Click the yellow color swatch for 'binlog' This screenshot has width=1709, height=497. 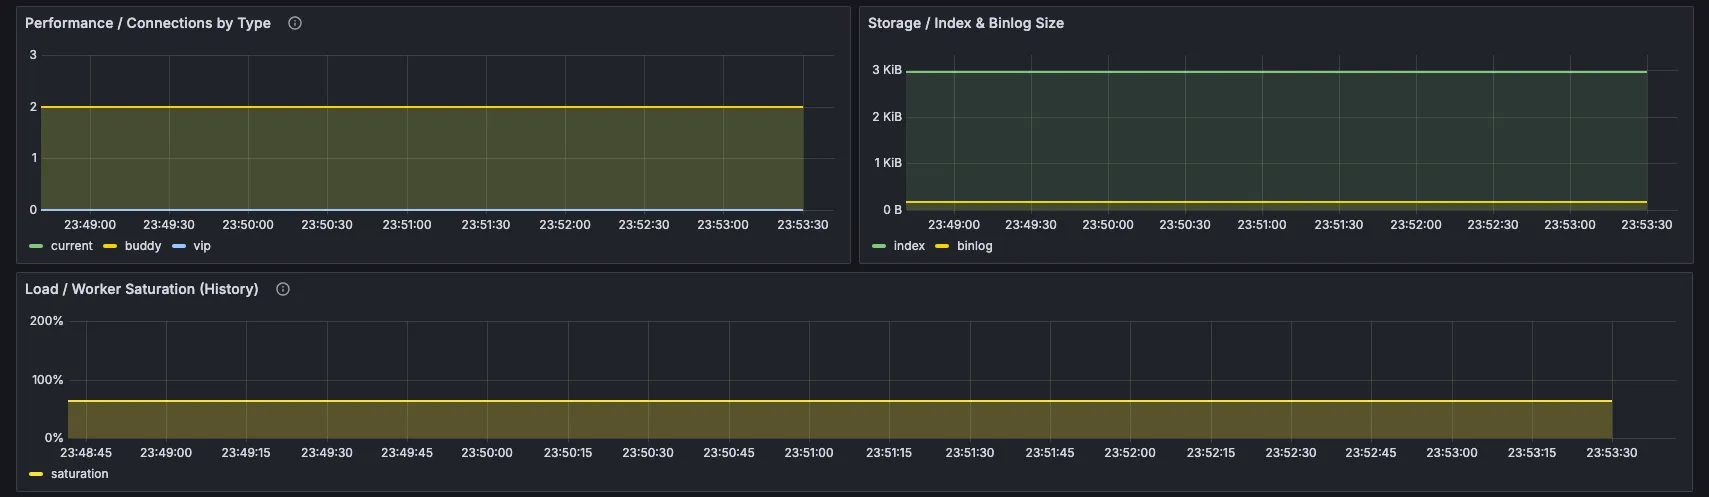[942, 246]
